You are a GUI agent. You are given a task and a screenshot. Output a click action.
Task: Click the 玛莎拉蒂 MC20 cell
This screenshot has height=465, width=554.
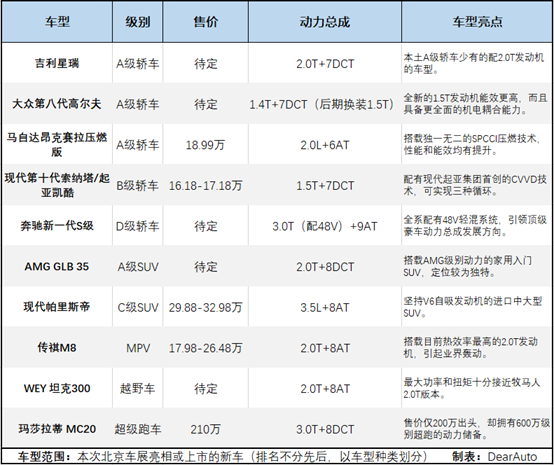point(57,429)
